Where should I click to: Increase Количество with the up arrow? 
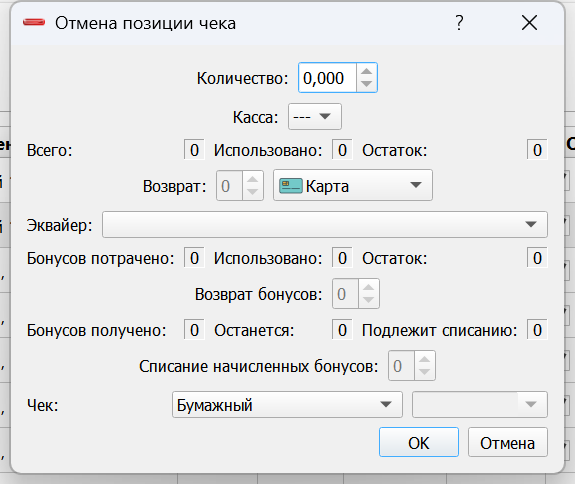(x=366, y=71)
